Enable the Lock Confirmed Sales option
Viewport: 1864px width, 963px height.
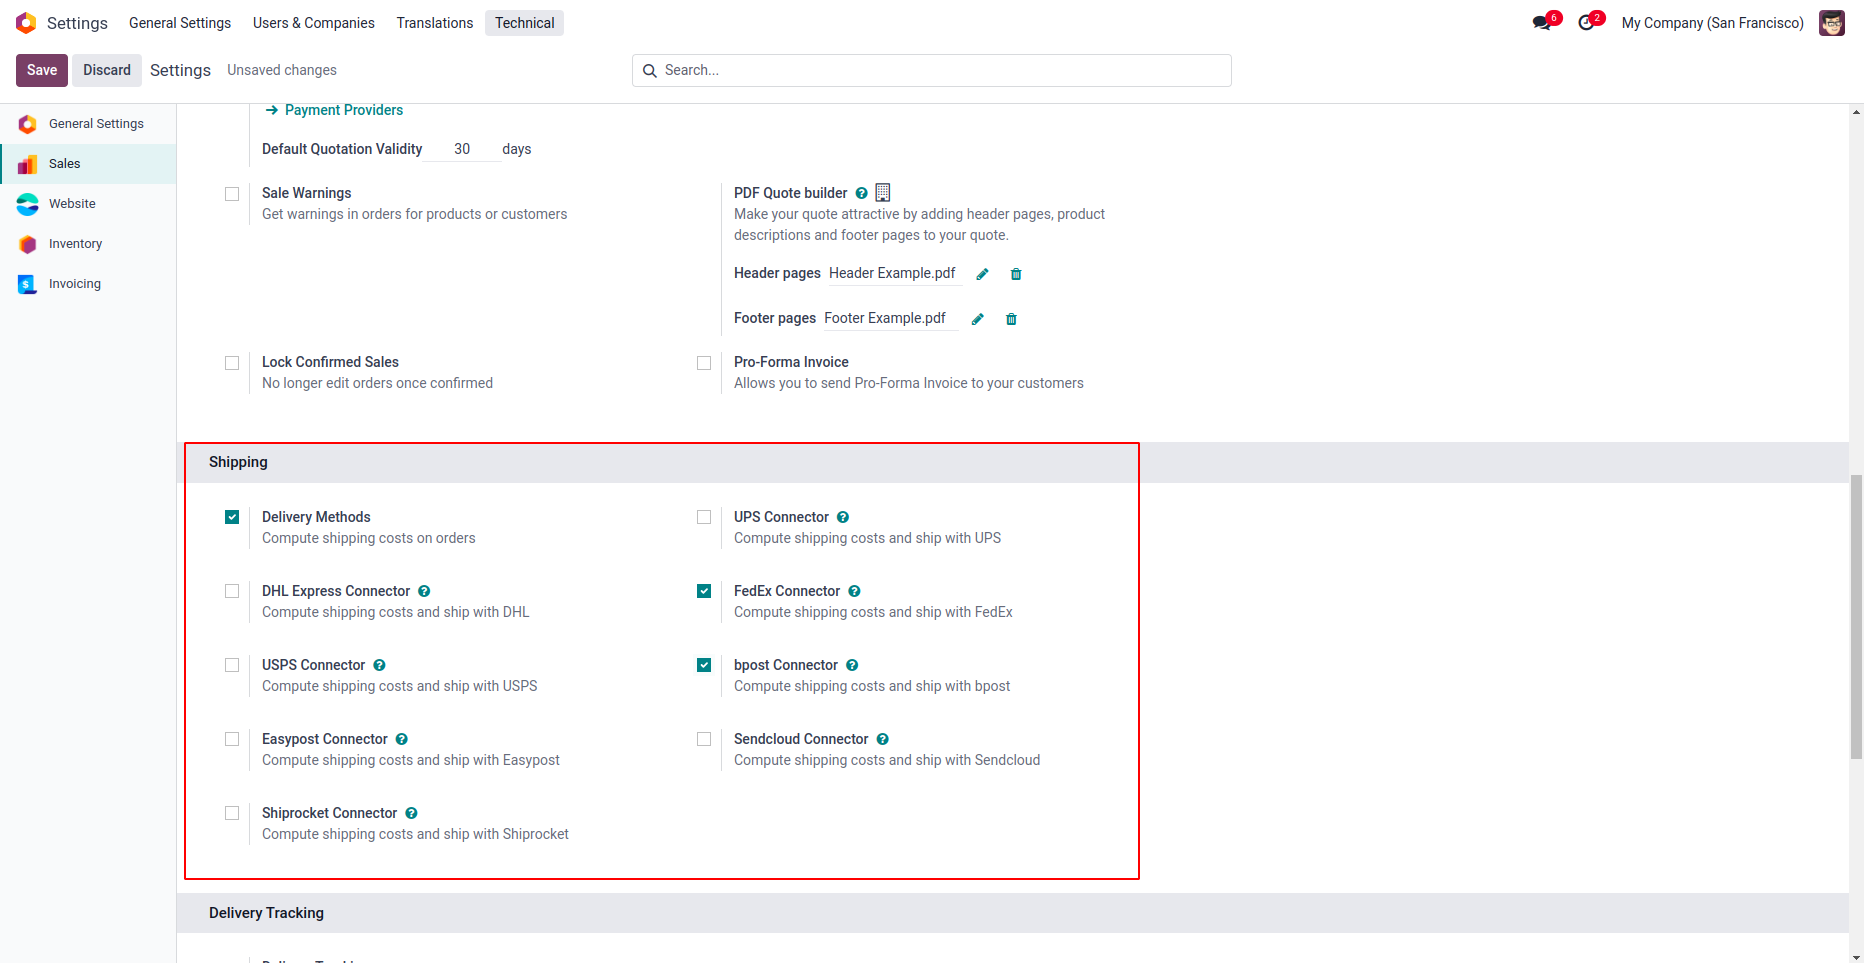(232, 363)
